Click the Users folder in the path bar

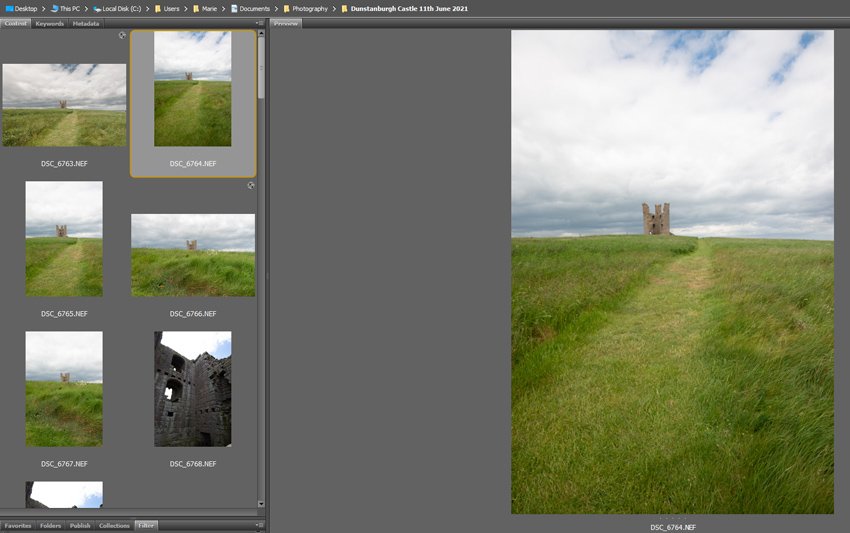[166, 8]
